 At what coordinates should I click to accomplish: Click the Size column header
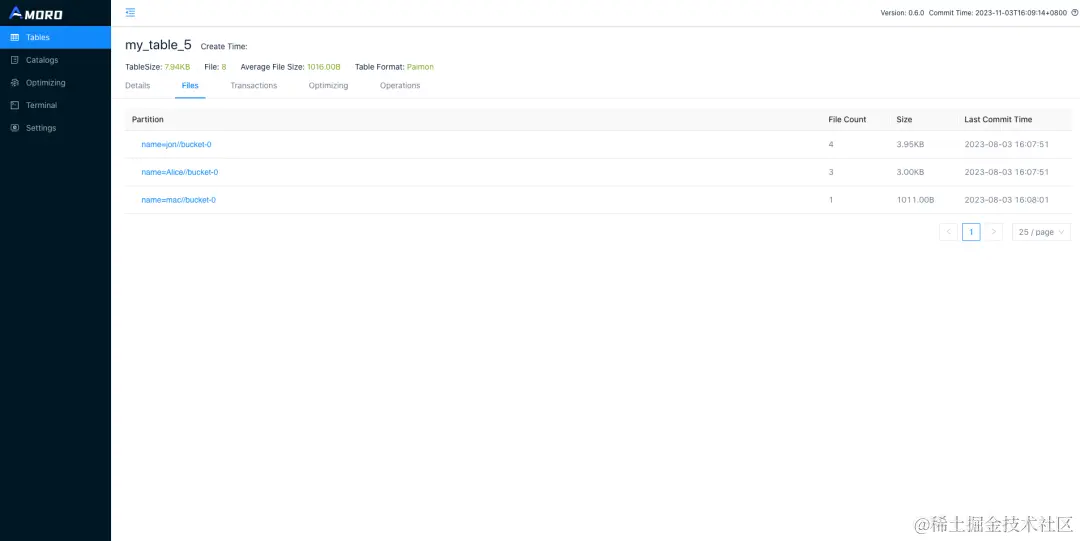click(904, 119)
